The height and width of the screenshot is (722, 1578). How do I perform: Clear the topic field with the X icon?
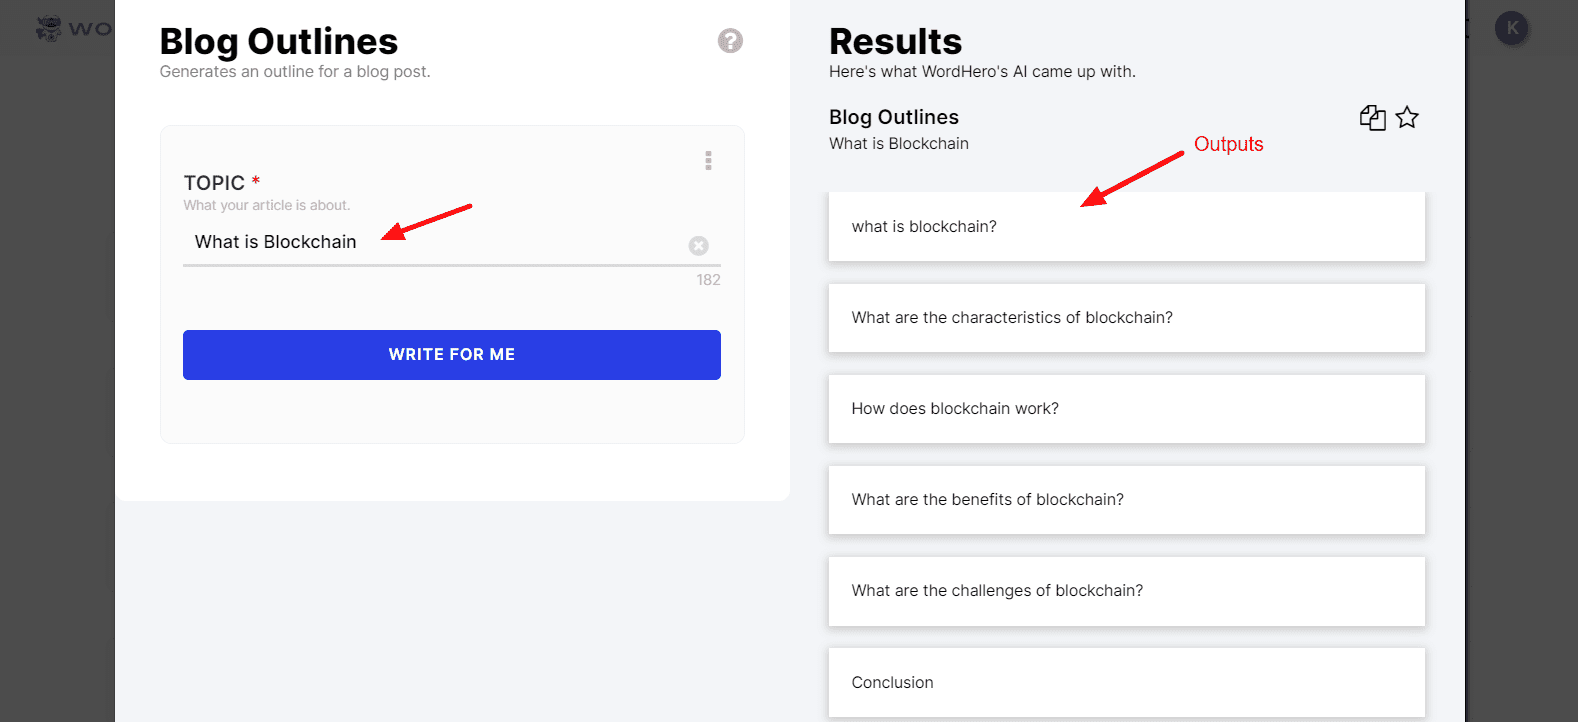pyautogui.click(x=699, y=246)
